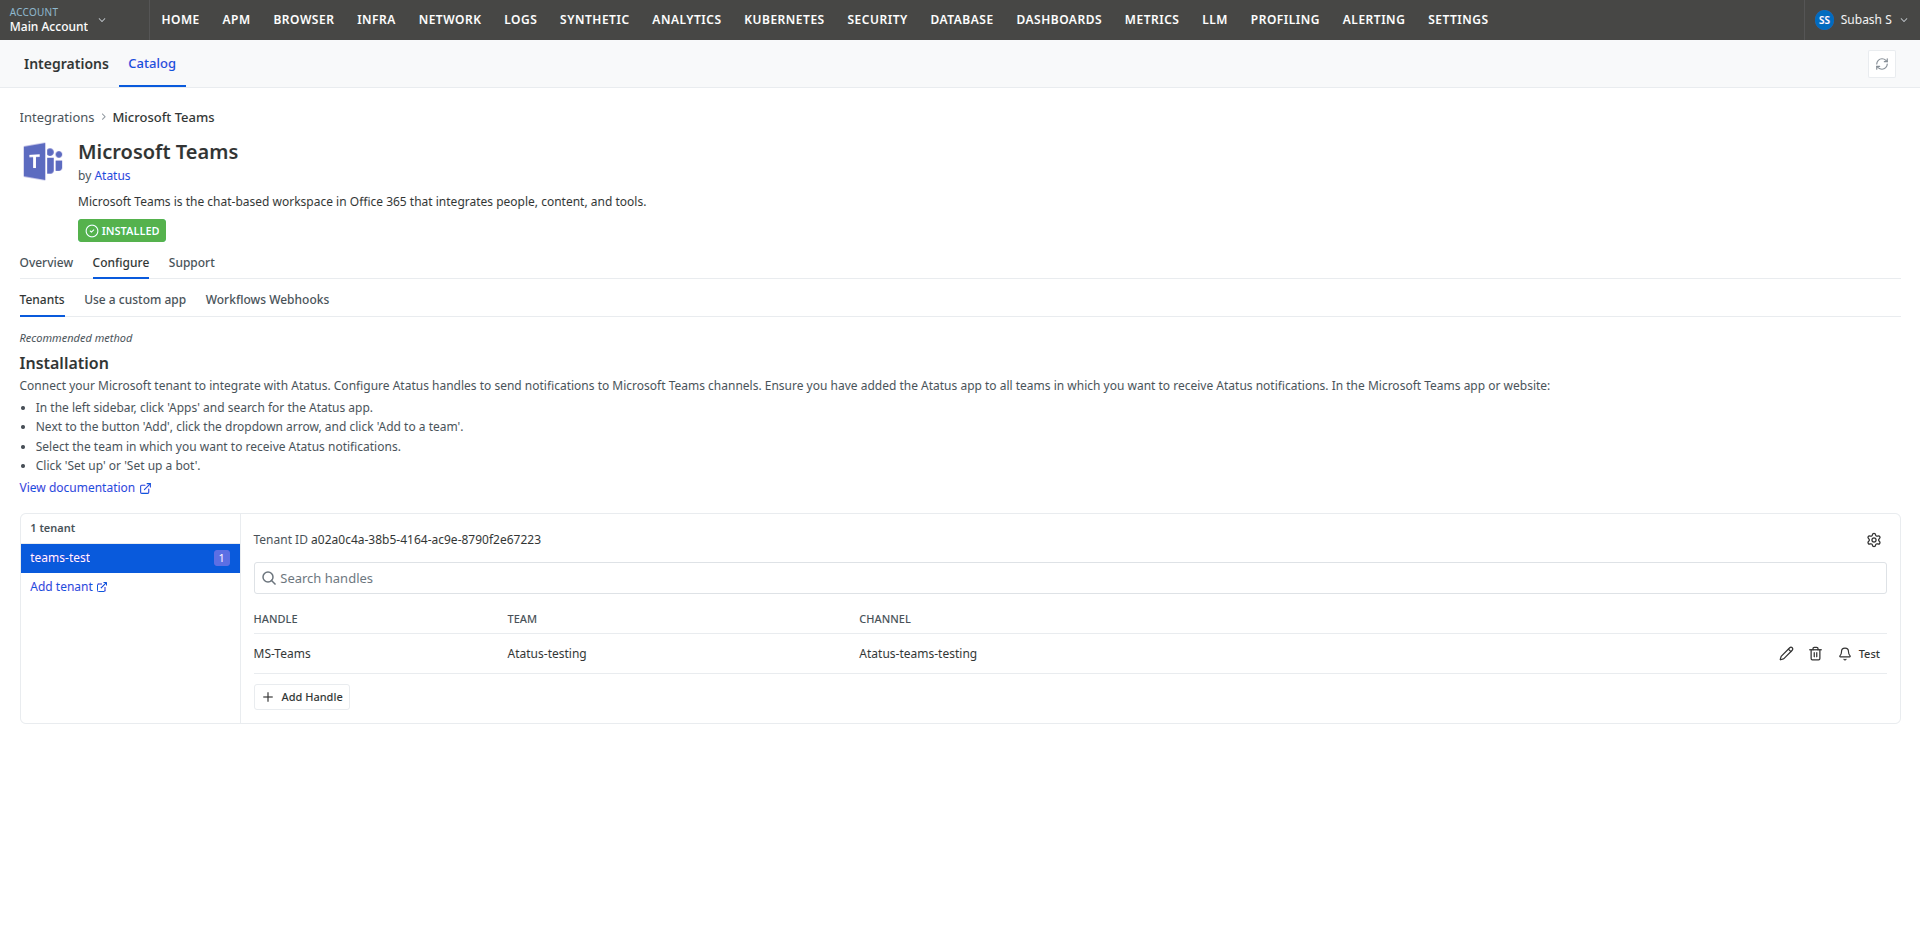
Task: Click the SS user avatar
Action: pos(1824,20)
